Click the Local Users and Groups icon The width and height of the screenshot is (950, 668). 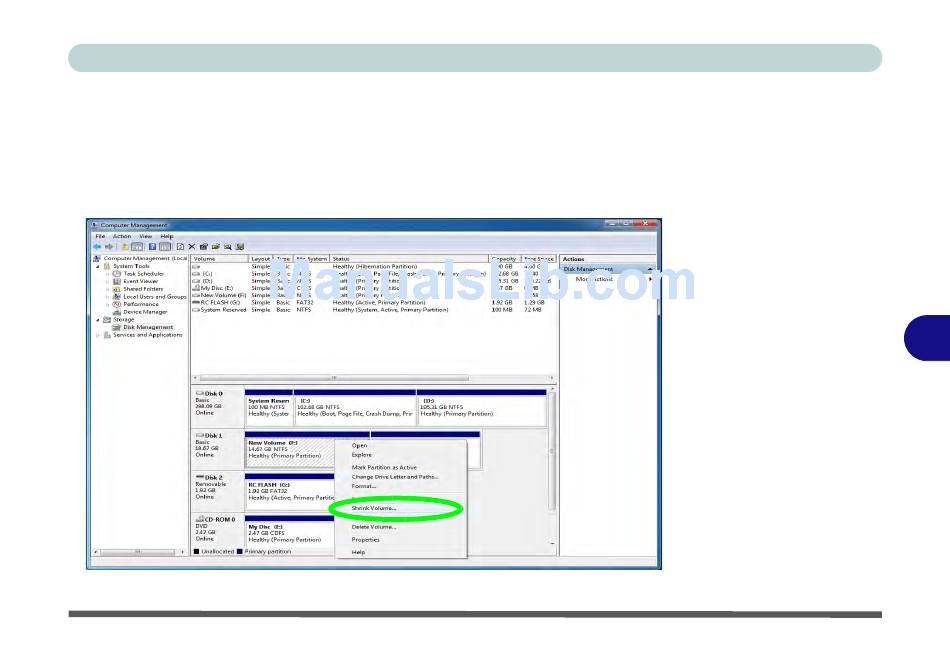pos(117,297)
